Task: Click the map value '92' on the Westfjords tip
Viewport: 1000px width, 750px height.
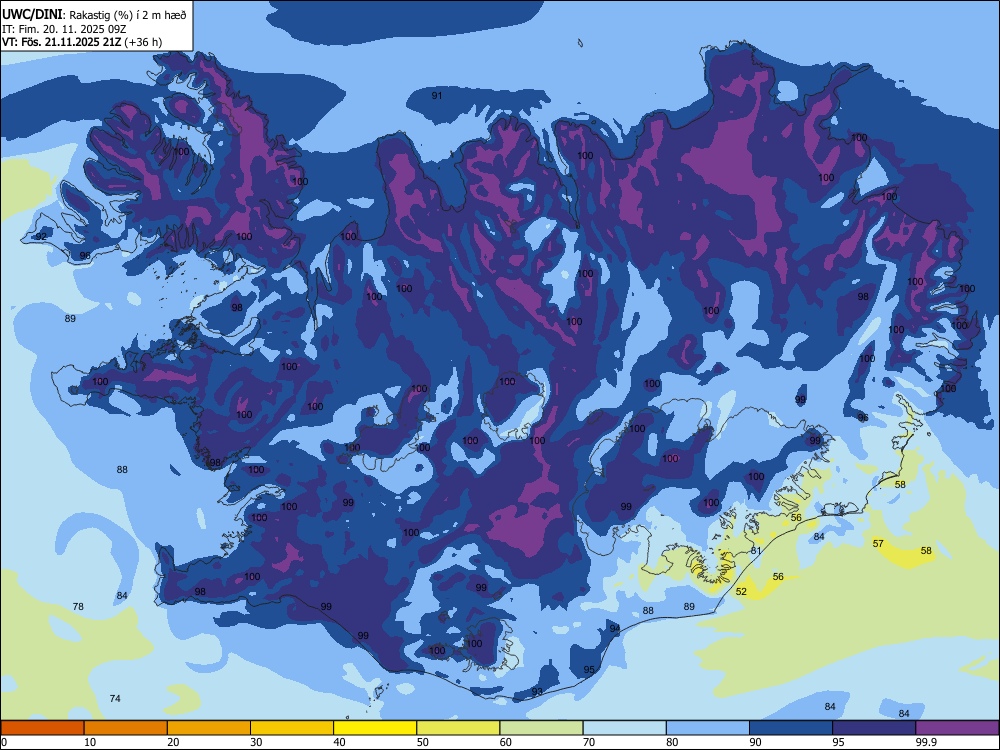Action: [41, 237]
